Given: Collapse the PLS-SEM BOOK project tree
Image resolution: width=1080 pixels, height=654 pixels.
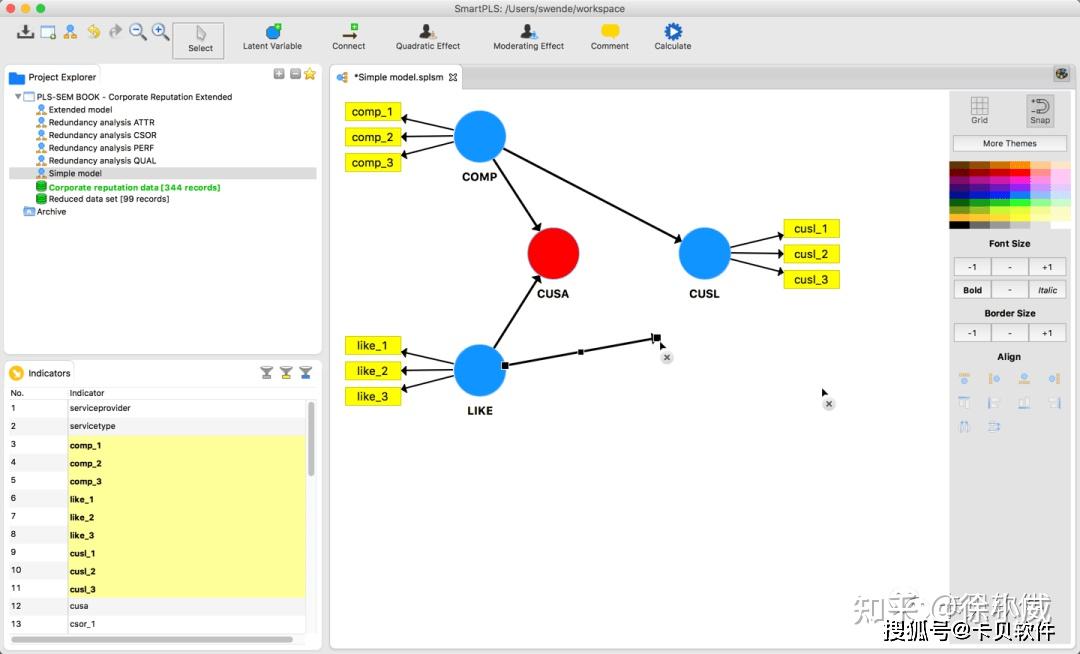Looking at the screenshot, I should tap(18, 97).
